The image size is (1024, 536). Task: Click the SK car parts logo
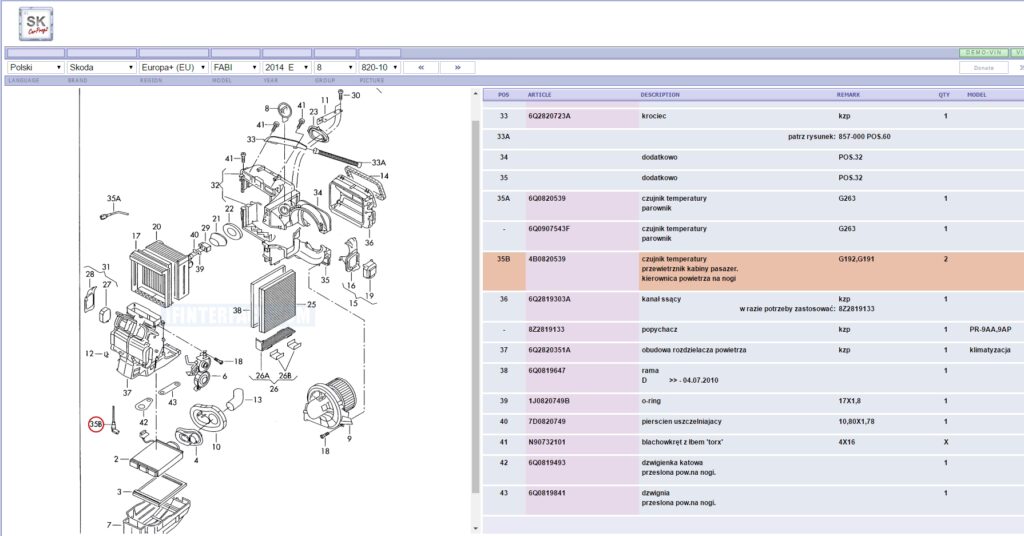(x=36, y=23)
